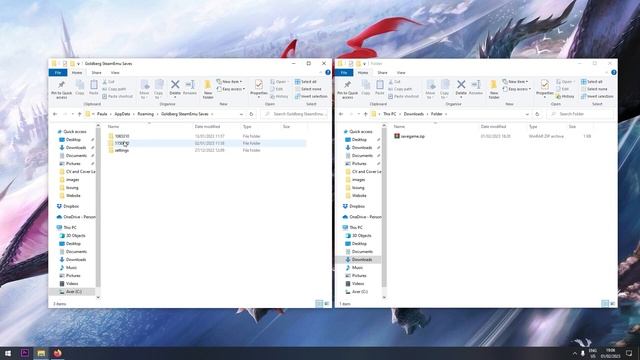Go up one level in the Folder window
The width and height of the screenshot is (640, 360).
[365, 114]
